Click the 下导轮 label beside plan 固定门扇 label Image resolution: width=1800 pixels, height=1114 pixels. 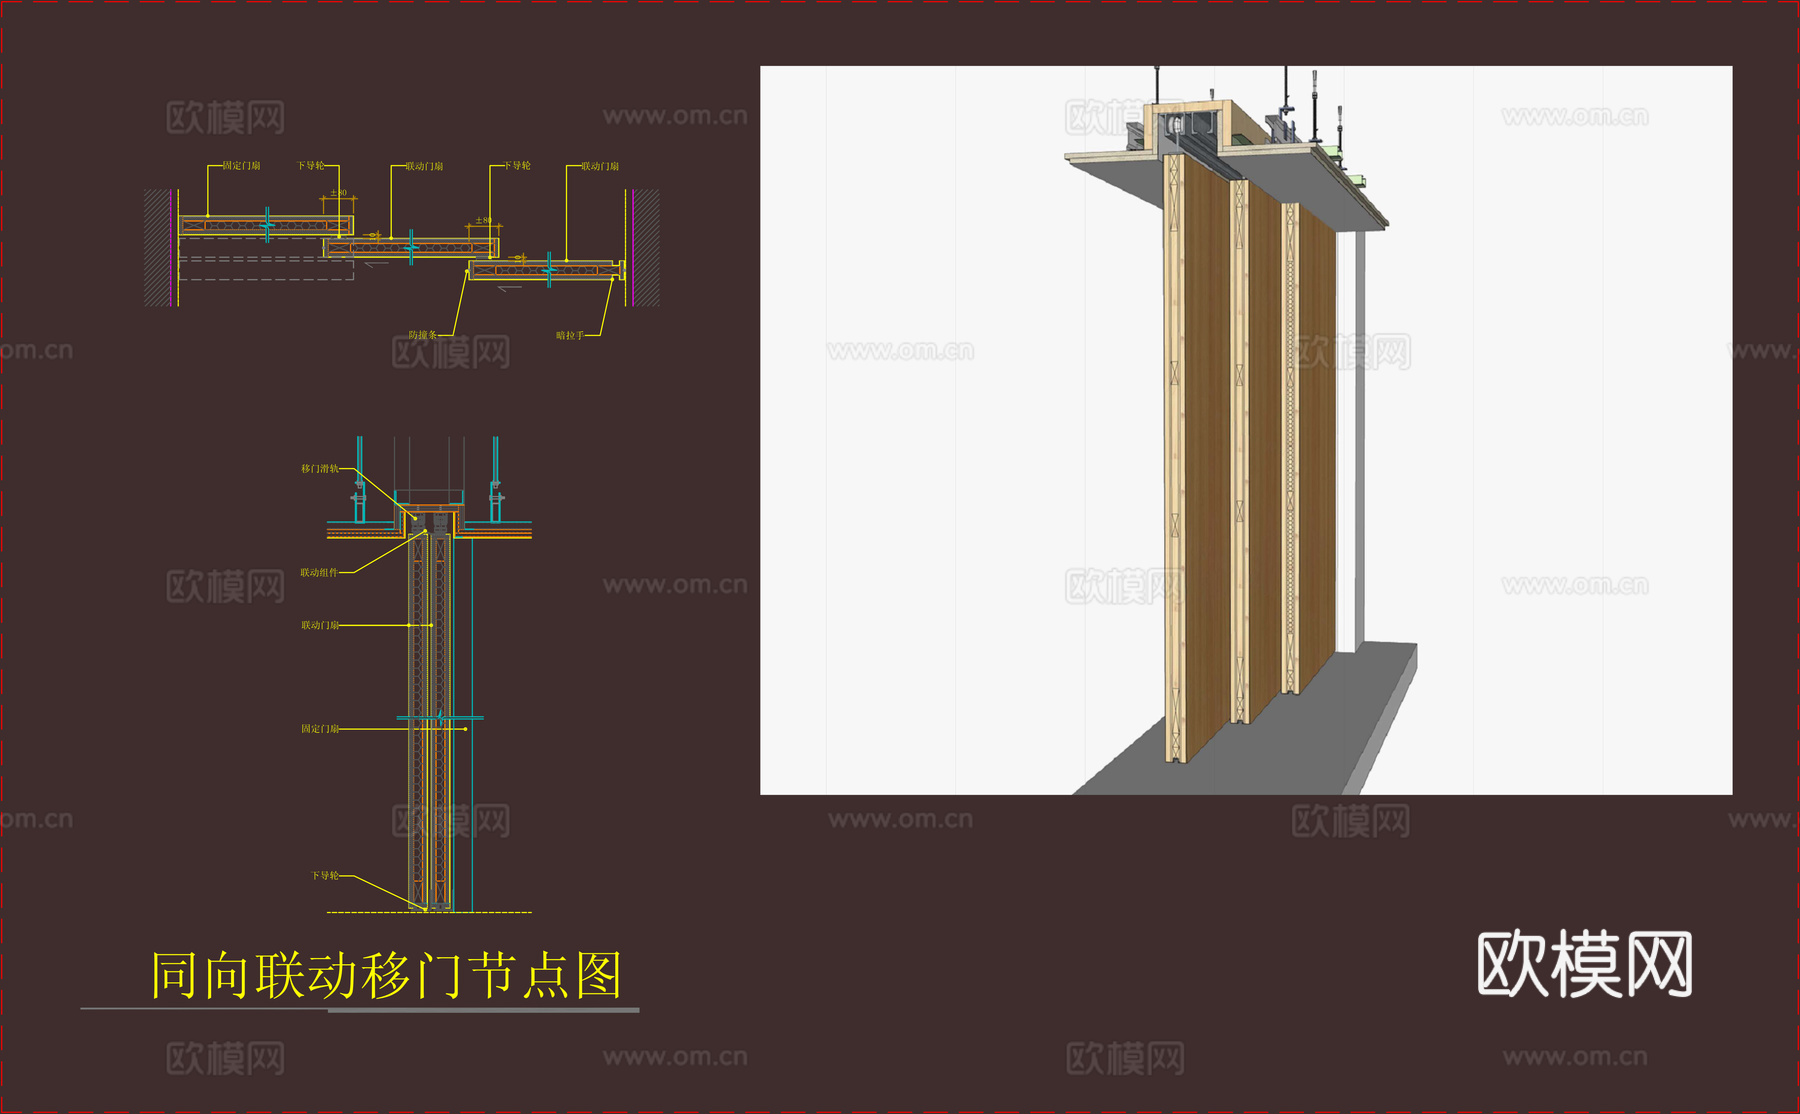[x=310, y=166]
